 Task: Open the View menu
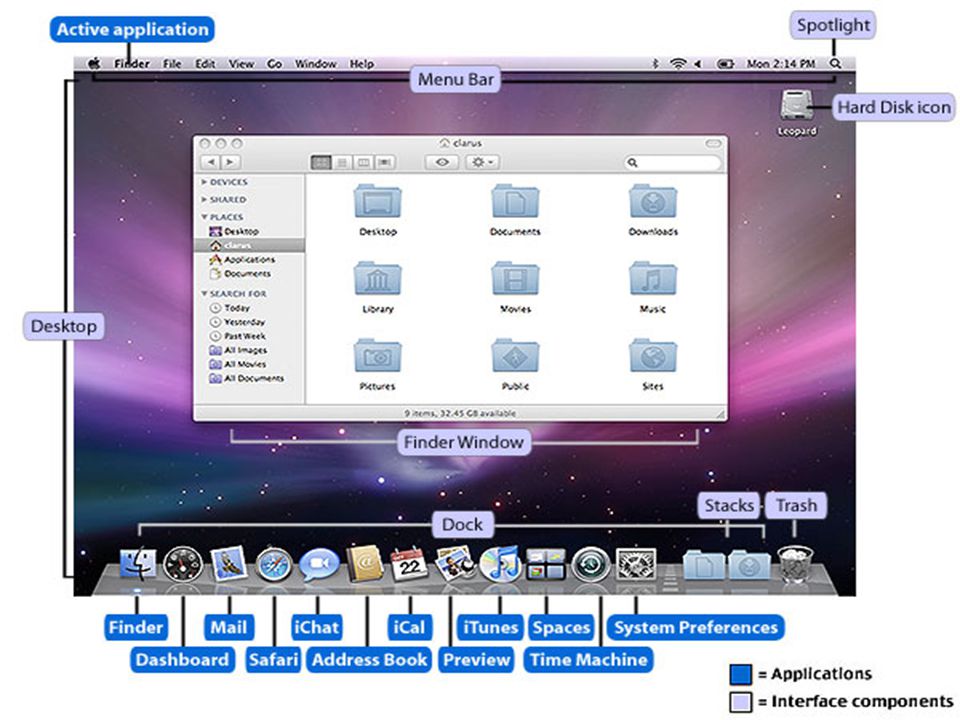coord(241,64)
